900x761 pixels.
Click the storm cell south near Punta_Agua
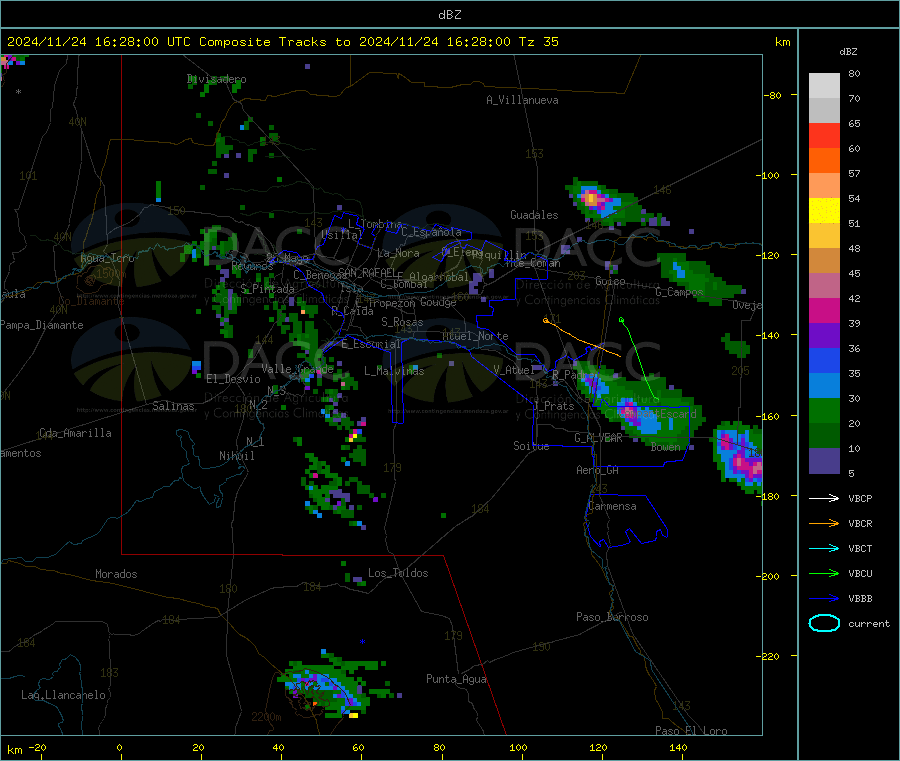coord(330,686)
